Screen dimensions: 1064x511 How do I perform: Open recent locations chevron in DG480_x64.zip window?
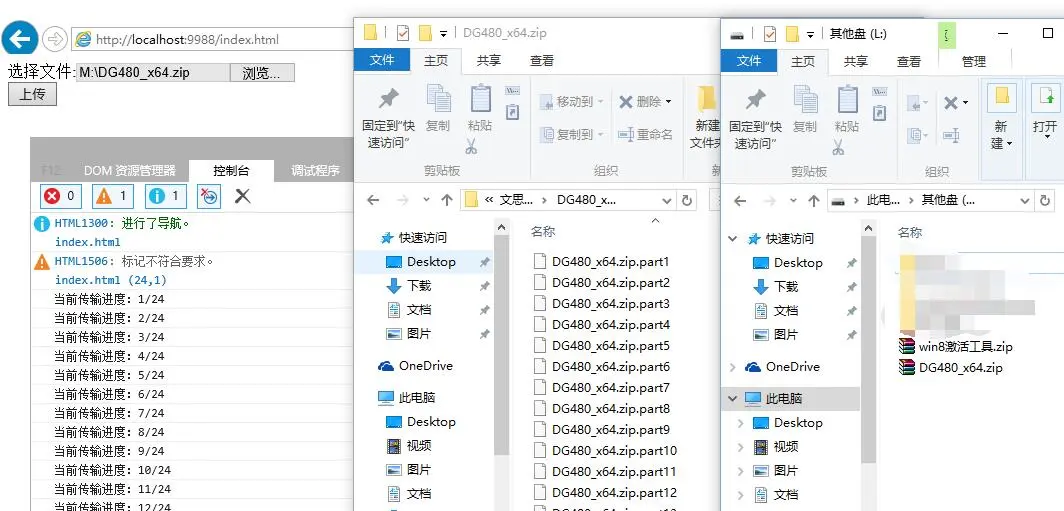[x=426, y=200]
